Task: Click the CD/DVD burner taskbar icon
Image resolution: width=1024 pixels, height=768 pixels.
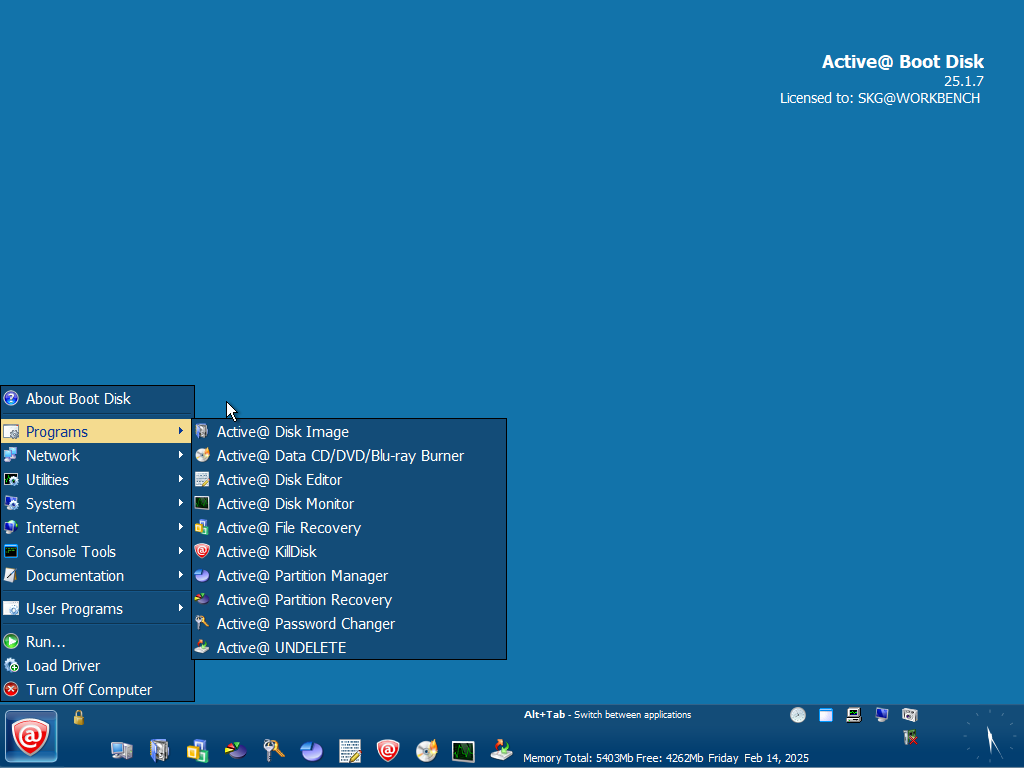Action: click(x=427, y=750)
